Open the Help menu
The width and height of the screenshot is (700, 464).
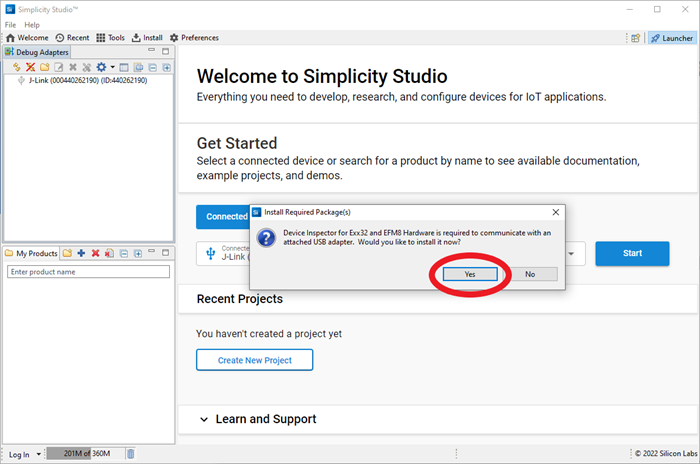tap(32, 25)
